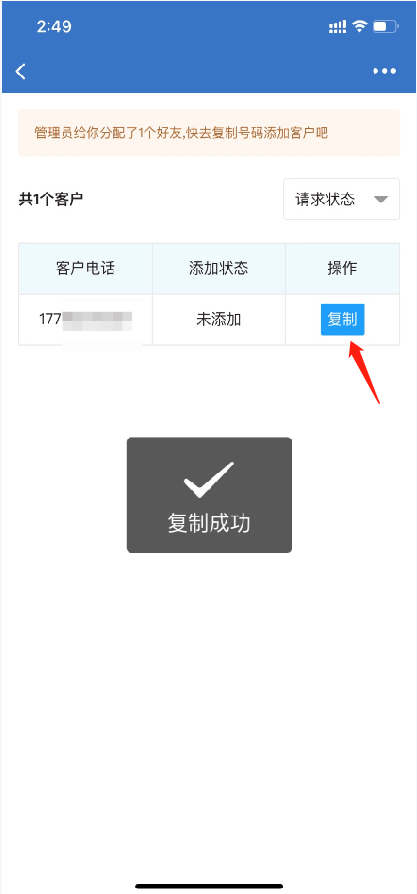Tap the Wi-Fi status icon
Viewport: 417px width, 894px height.
[359, 26]
